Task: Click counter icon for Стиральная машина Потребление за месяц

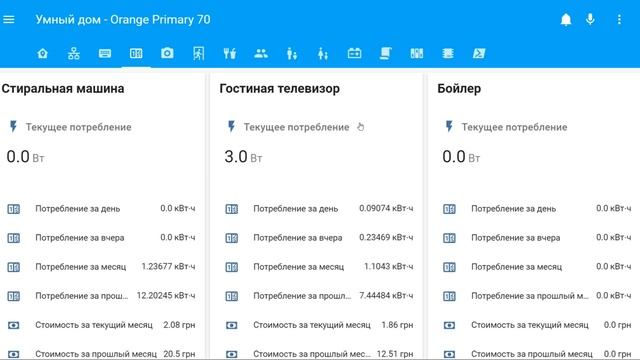Action: pos(13,267)
